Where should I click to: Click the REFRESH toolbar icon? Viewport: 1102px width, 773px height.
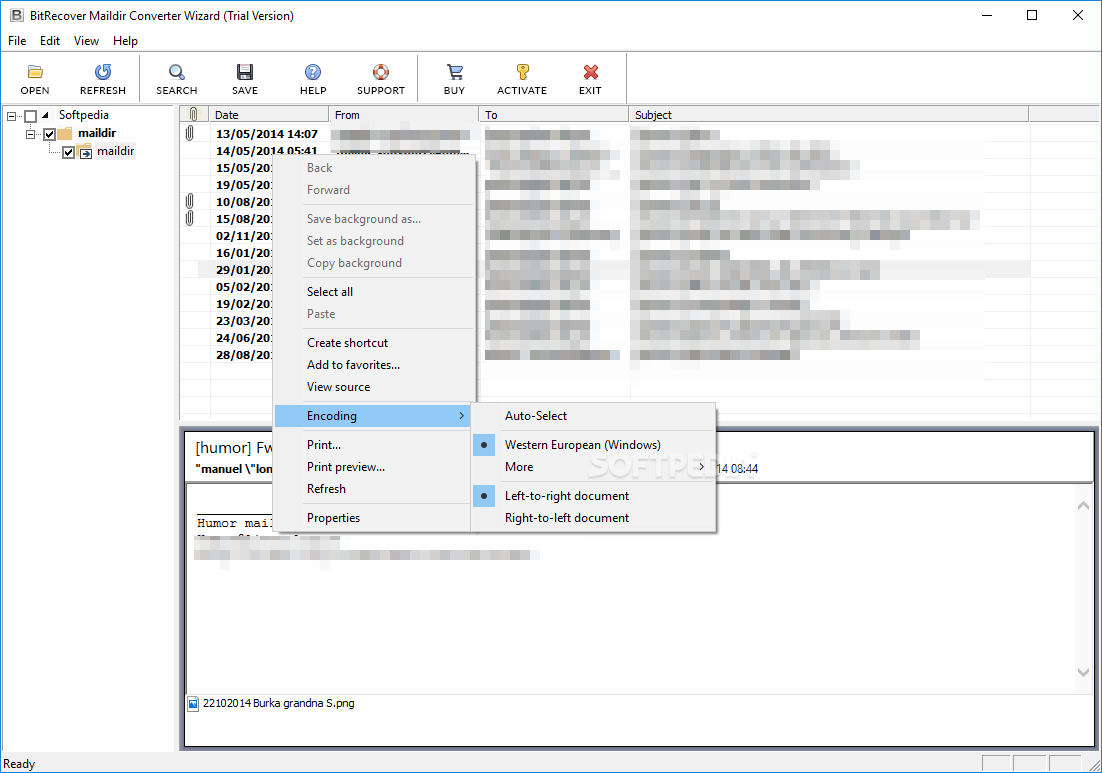103,72
